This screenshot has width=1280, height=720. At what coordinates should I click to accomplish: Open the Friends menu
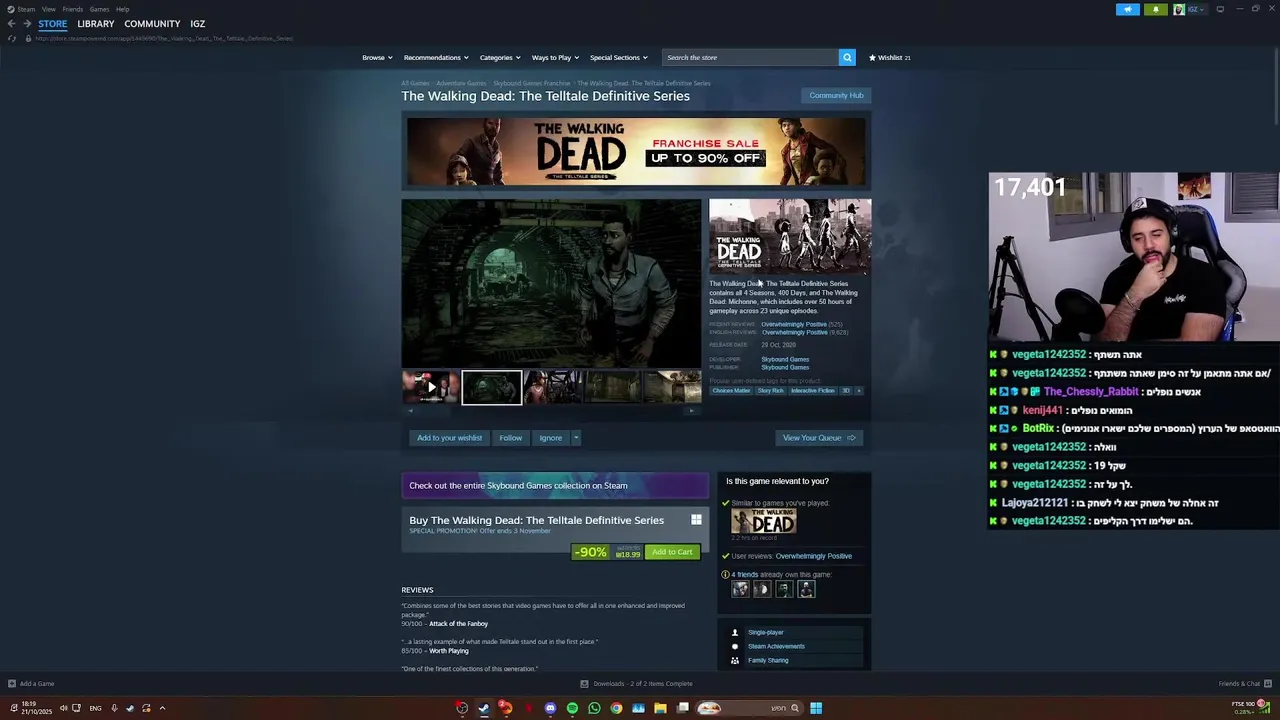point(73,9)
